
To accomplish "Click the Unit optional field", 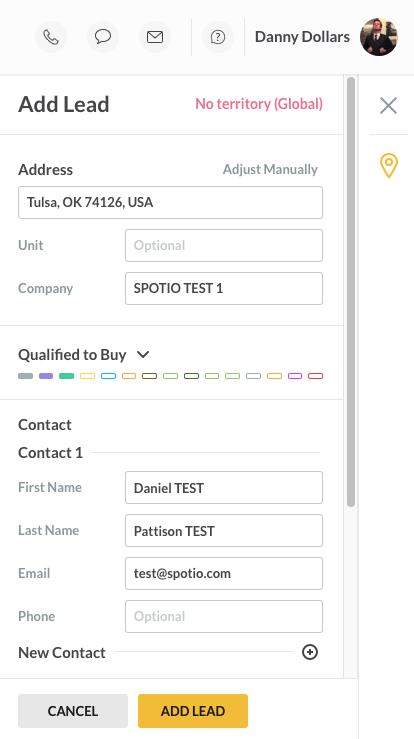I will click(224, 246).
